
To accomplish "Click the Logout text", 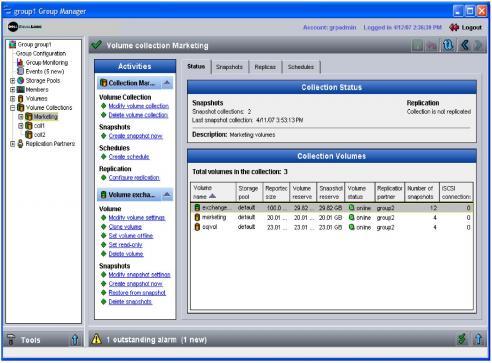I will 471,27.
